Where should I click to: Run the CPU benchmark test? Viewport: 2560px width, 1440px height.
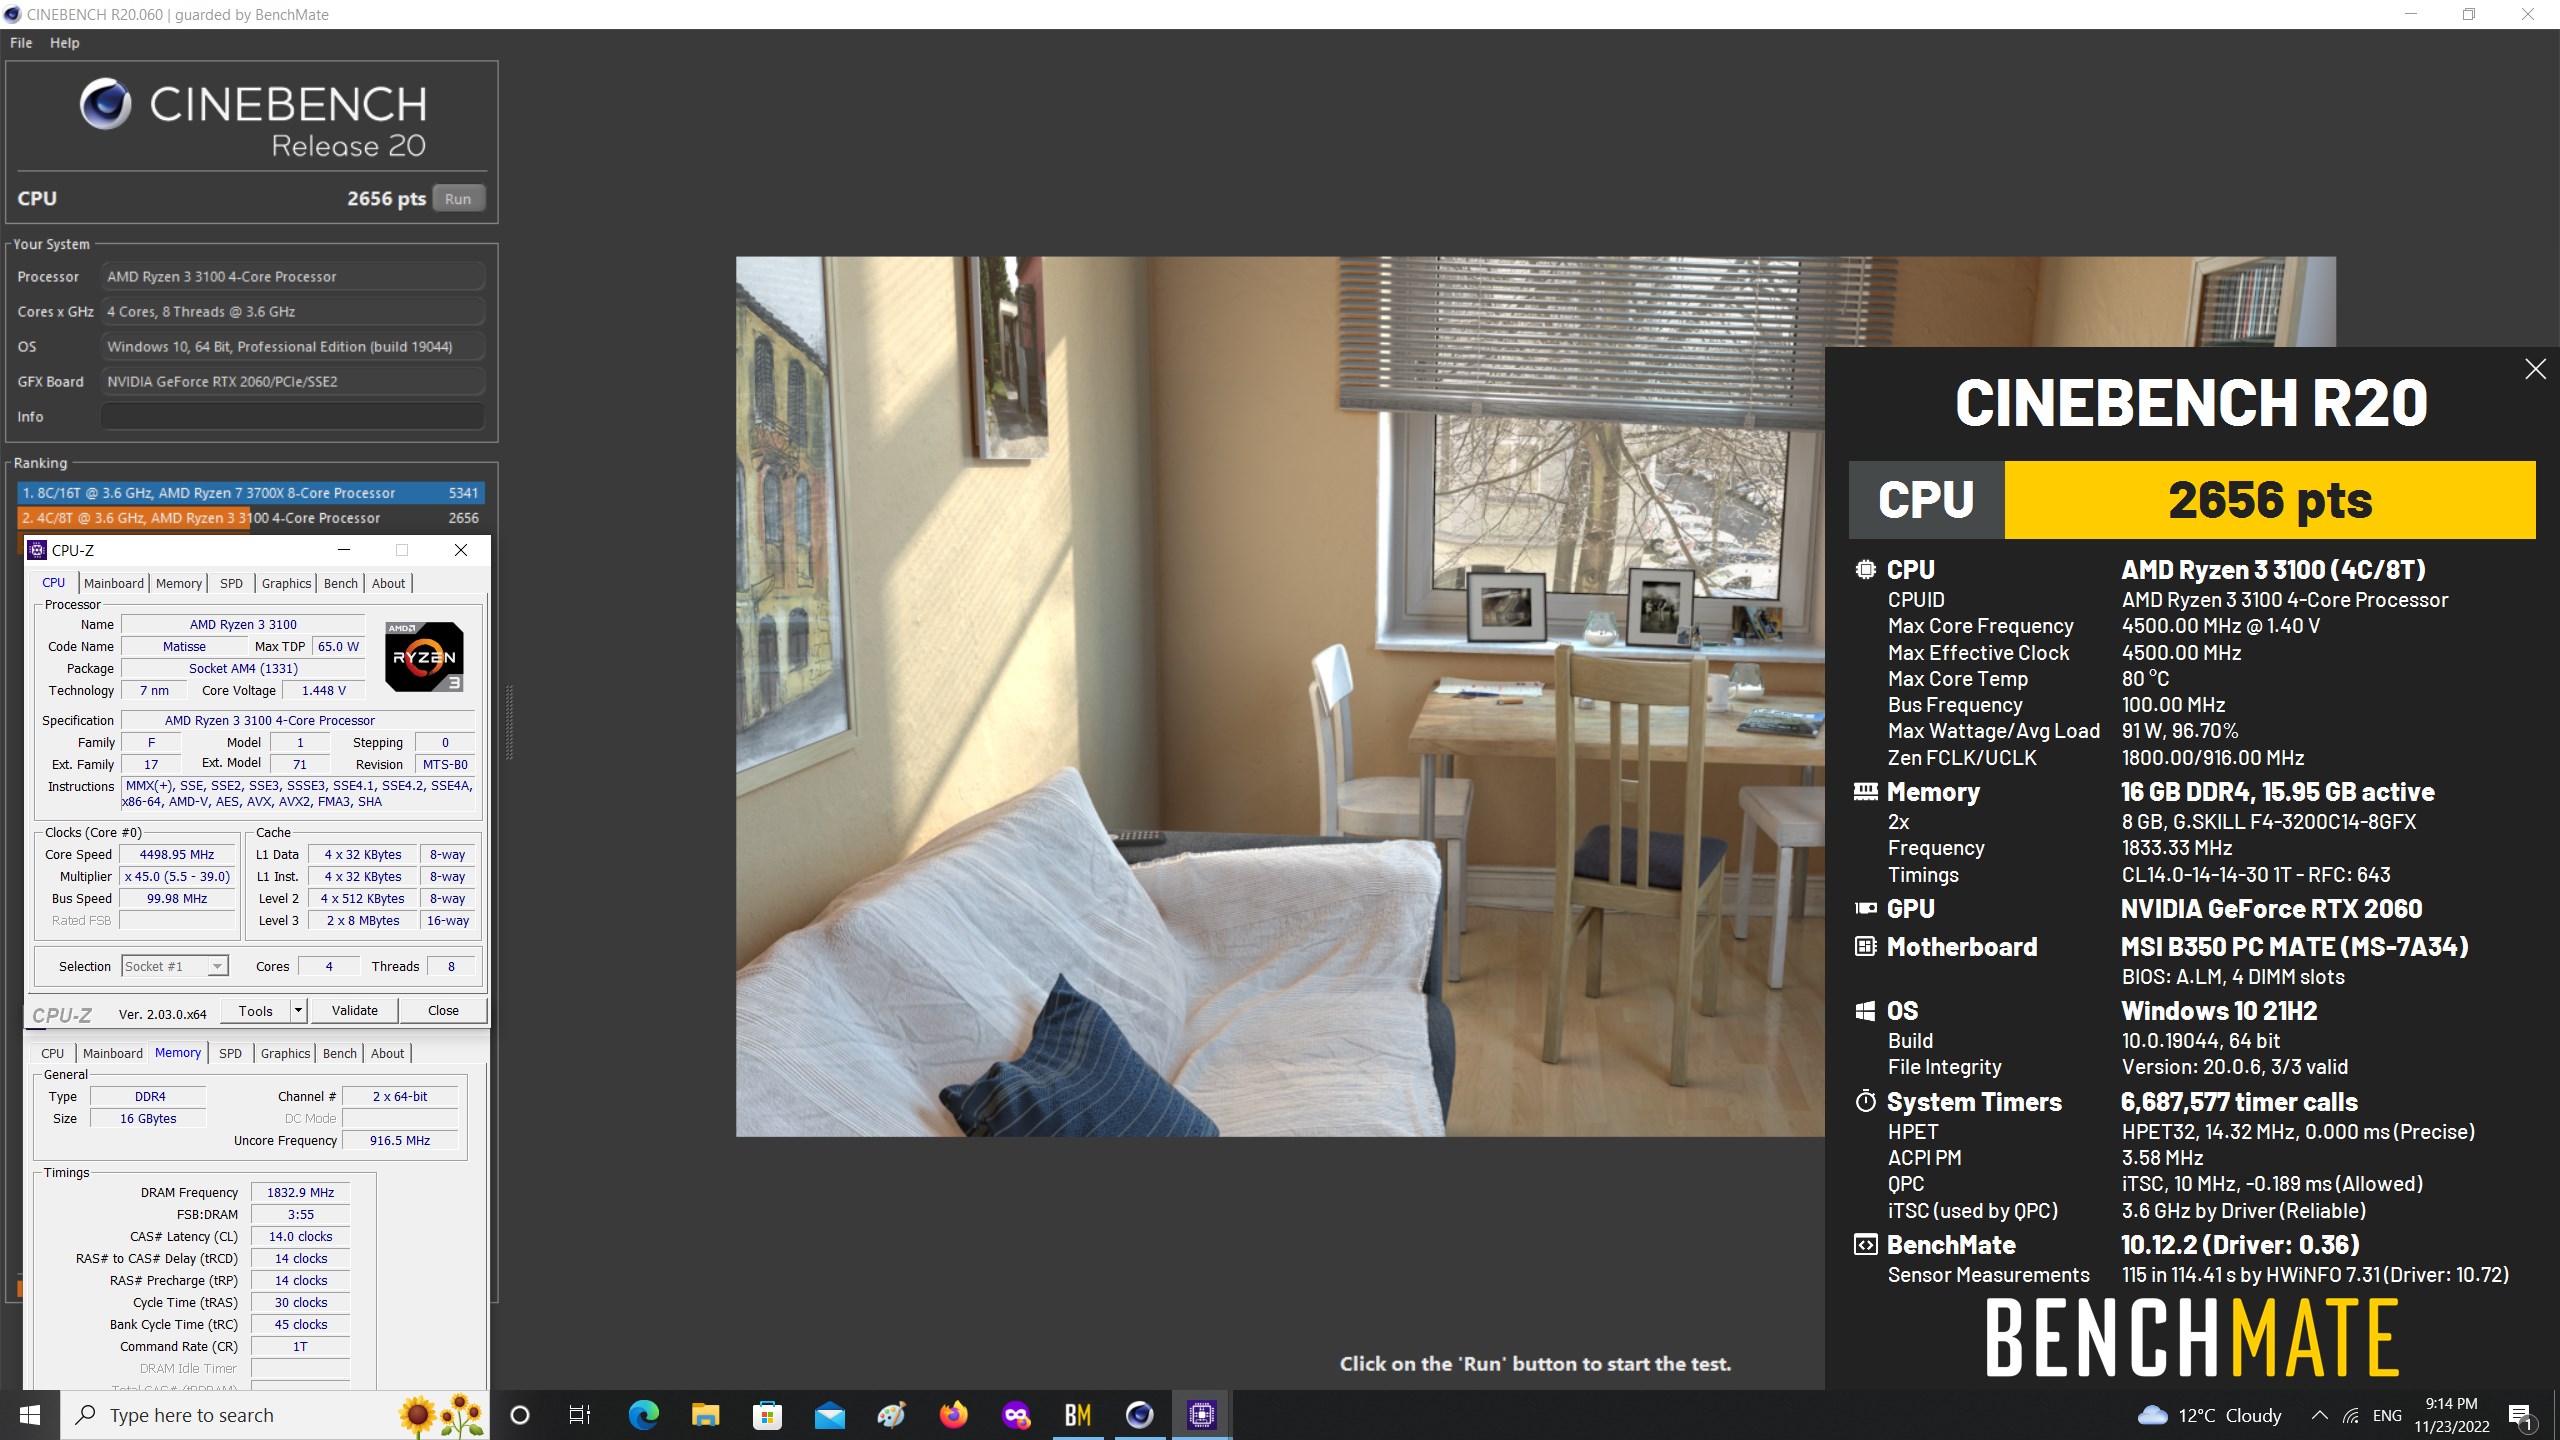[x=458, y=198]
